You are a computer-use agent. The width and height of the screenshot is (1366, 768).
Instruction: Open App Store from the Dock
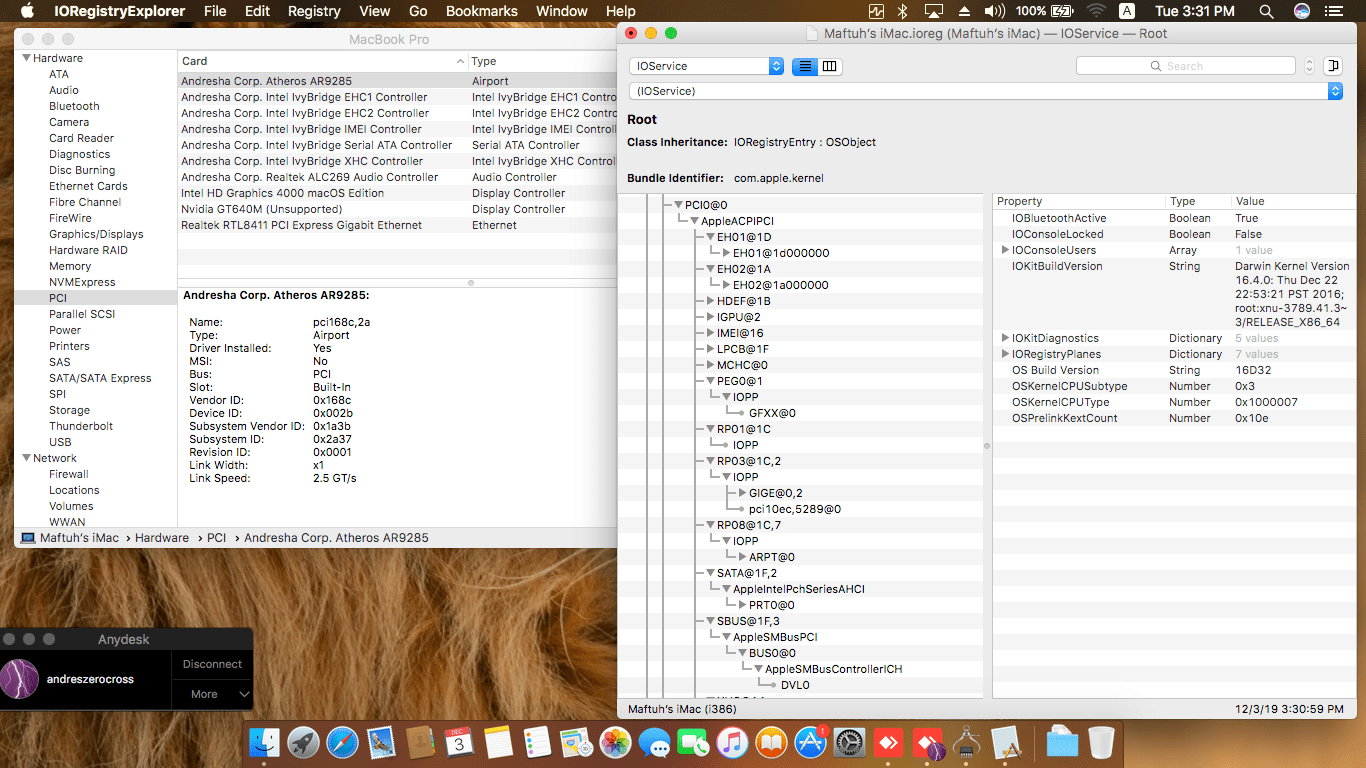point(810,743)
